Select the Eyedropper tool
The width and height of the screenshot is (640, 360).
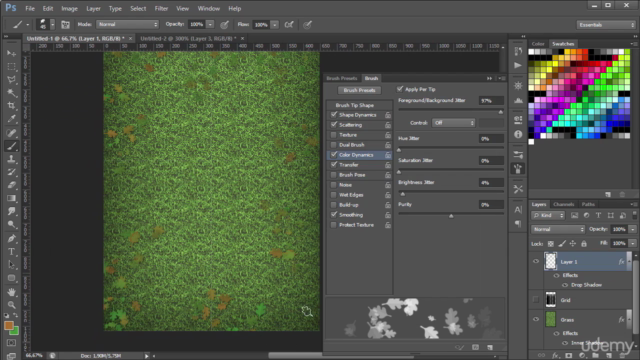coord(11,119)
